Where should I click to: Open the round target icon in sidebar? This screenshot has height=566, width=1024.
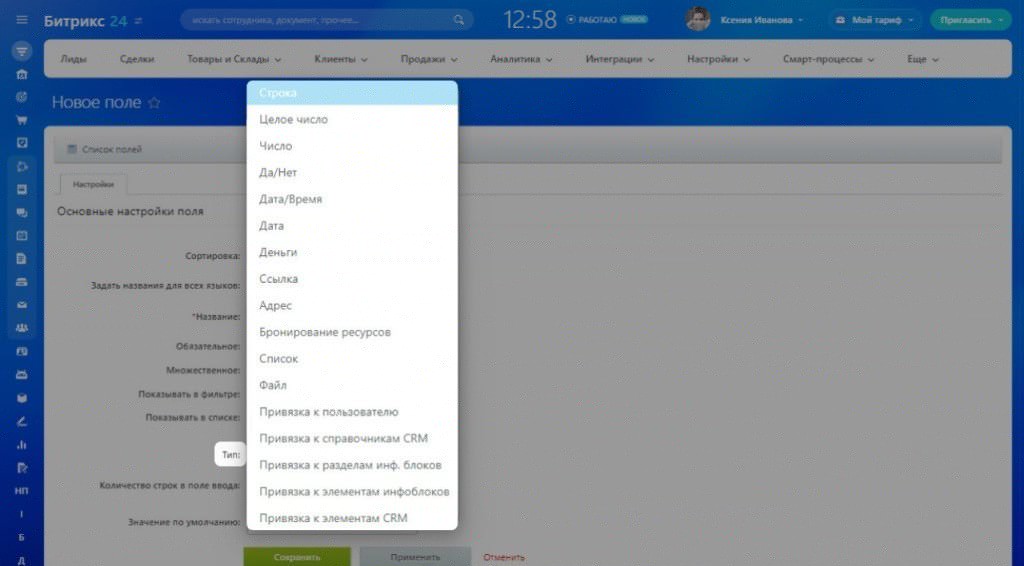[22, 97]
